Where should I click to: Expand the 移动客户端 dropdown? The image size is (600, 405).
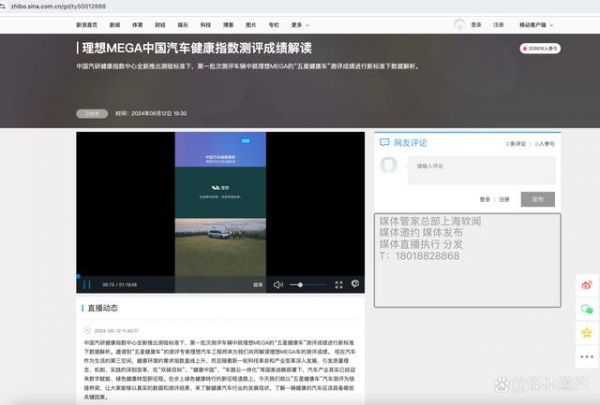point(536,25)
